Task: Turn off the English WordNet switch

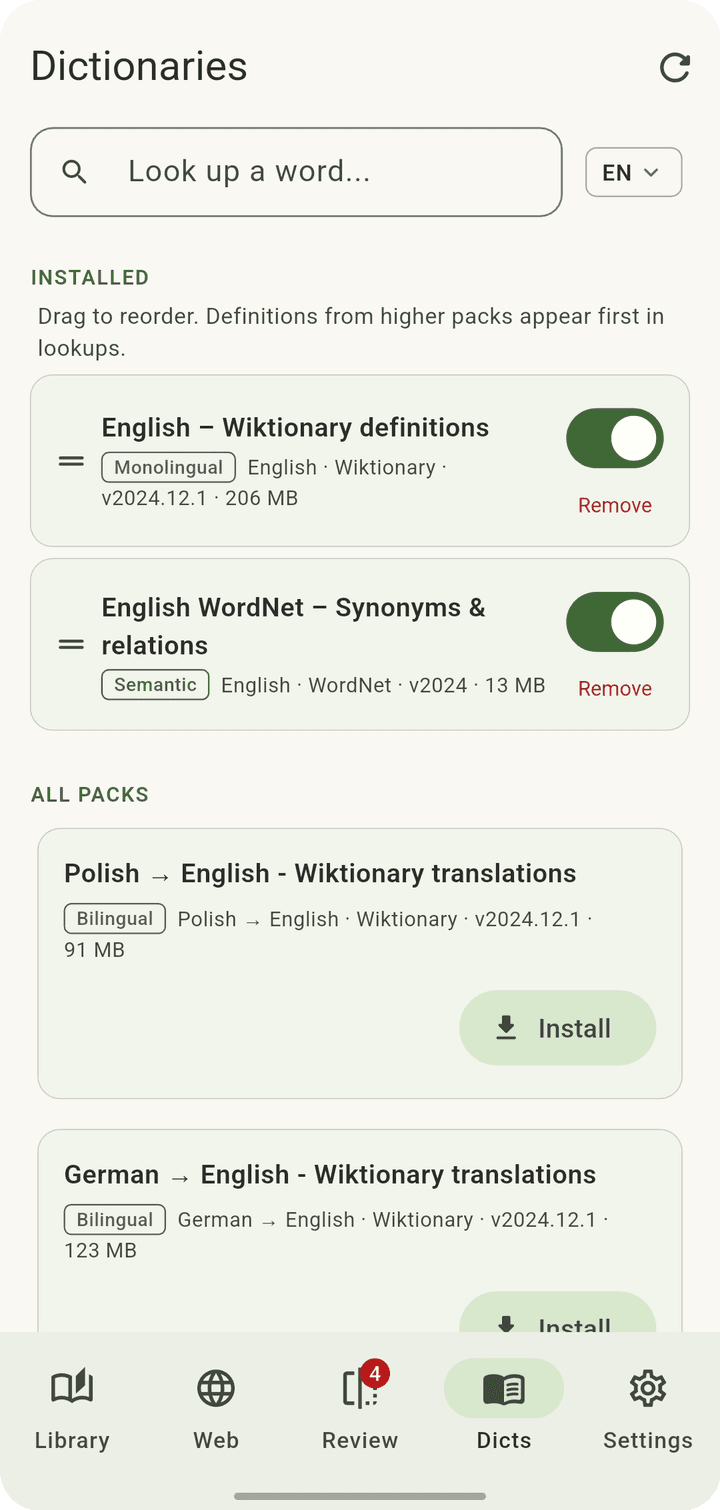Action: point(615,622)
